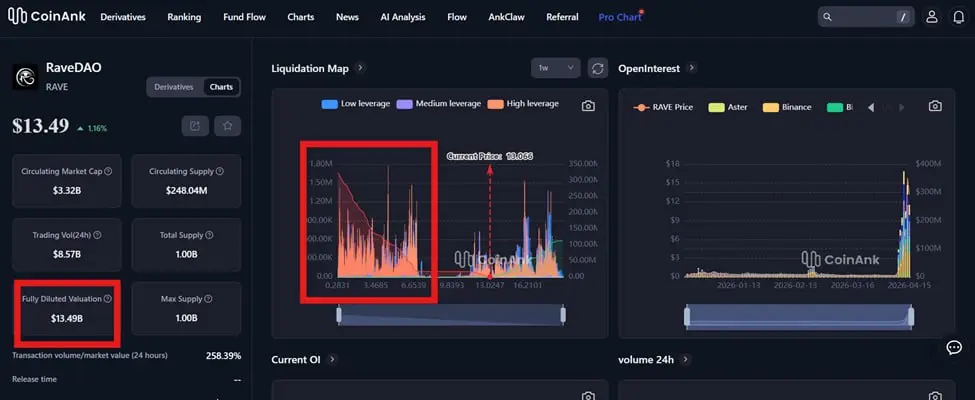Expand the Current OI arrow
This screenshot has height=400, width=975.
[x=332, y=360]
